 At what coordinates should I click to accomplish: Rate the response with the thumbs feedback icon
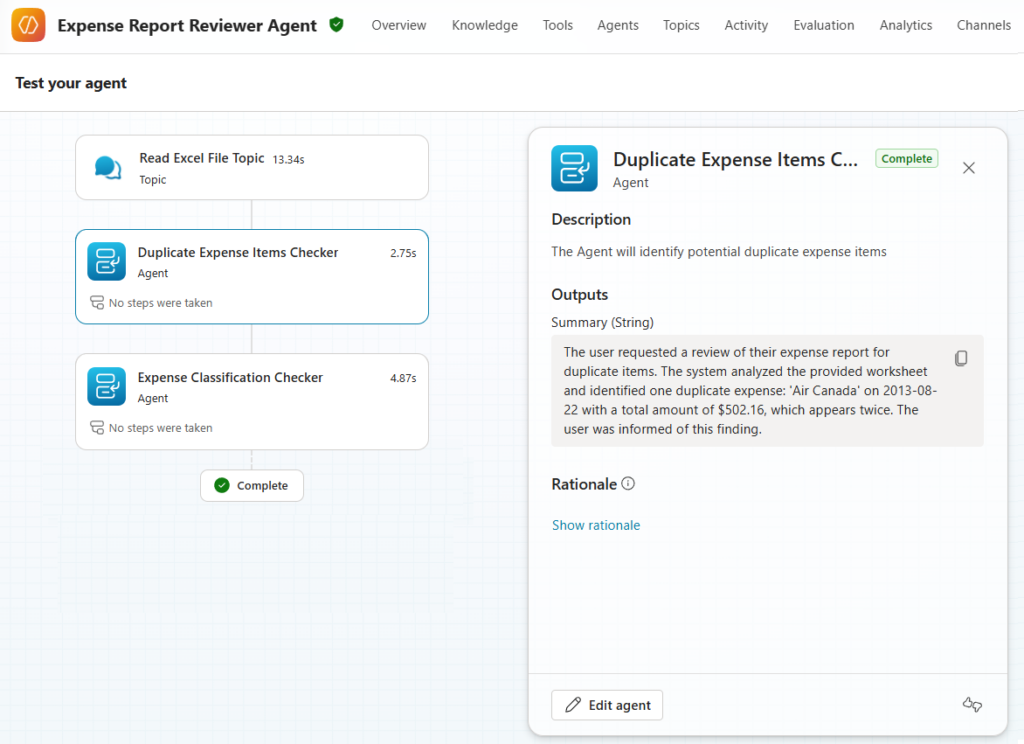[971, 705]
